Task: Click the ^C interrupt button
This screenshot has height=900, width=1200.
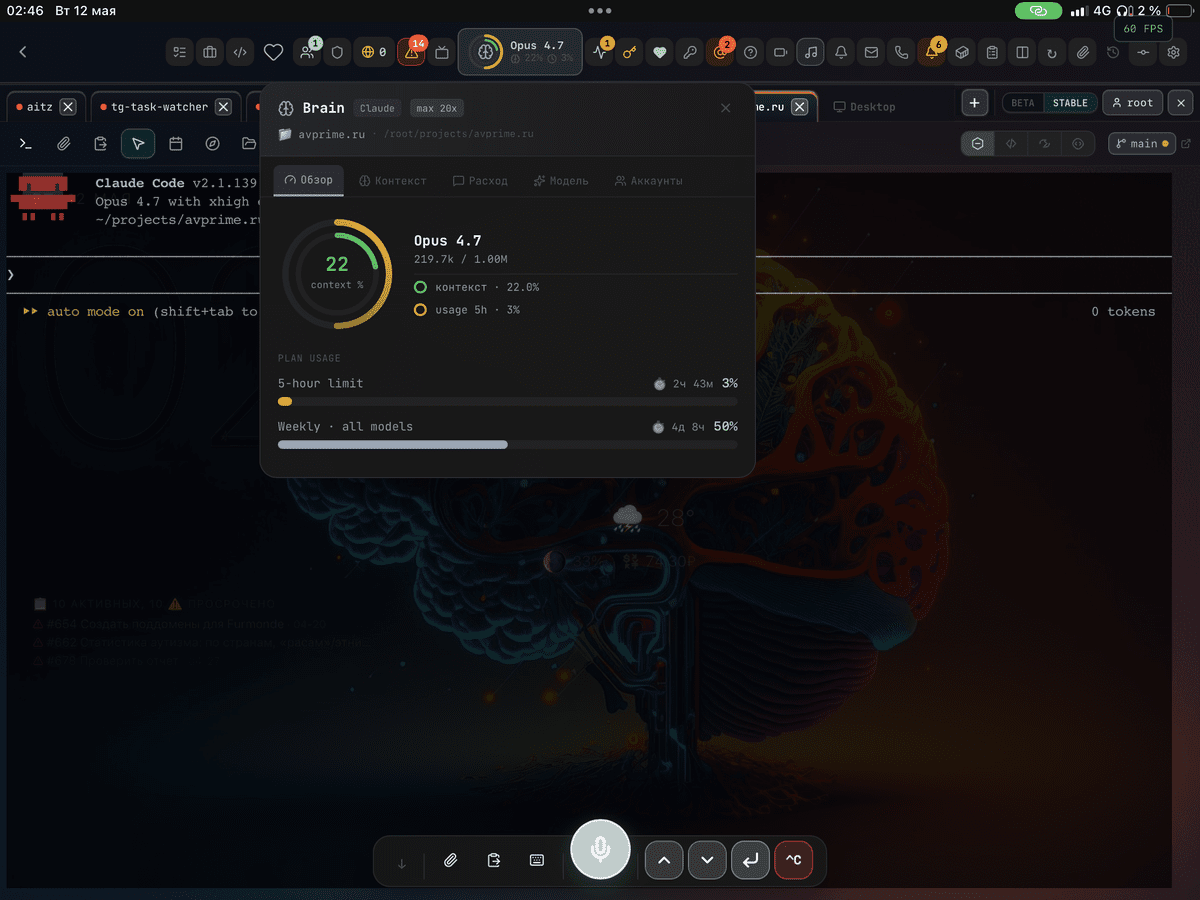Action: [x=793, y=860]
